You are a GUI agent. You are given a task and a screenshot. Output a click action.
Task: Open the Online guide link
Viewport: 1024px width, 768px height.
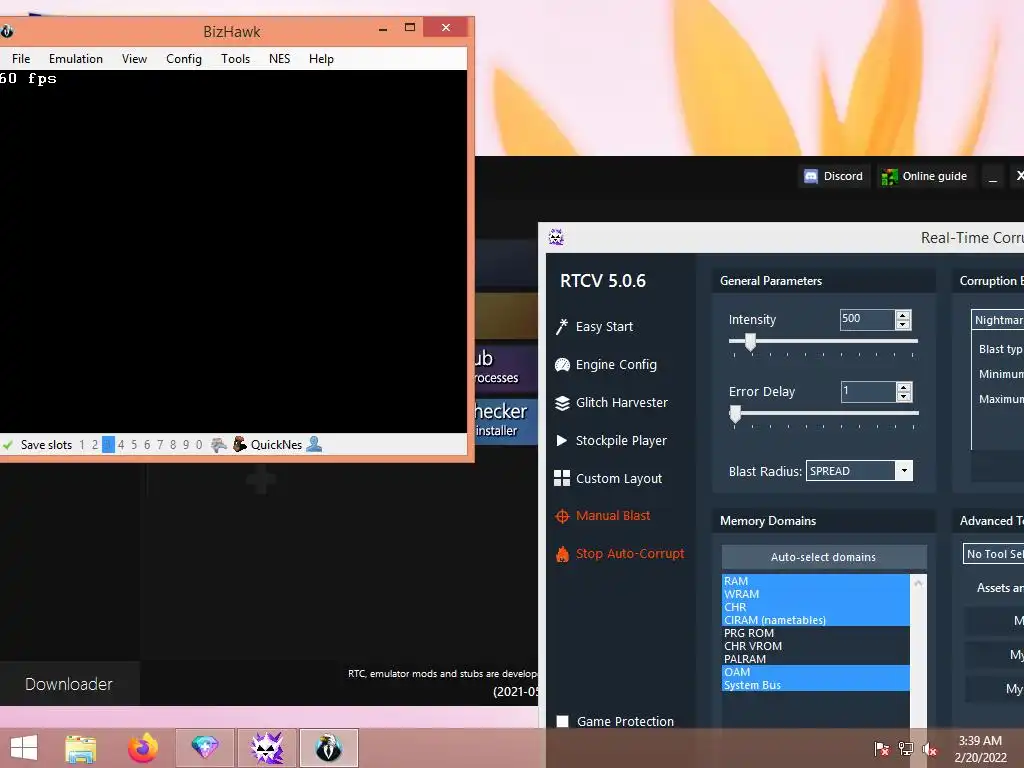935,176
